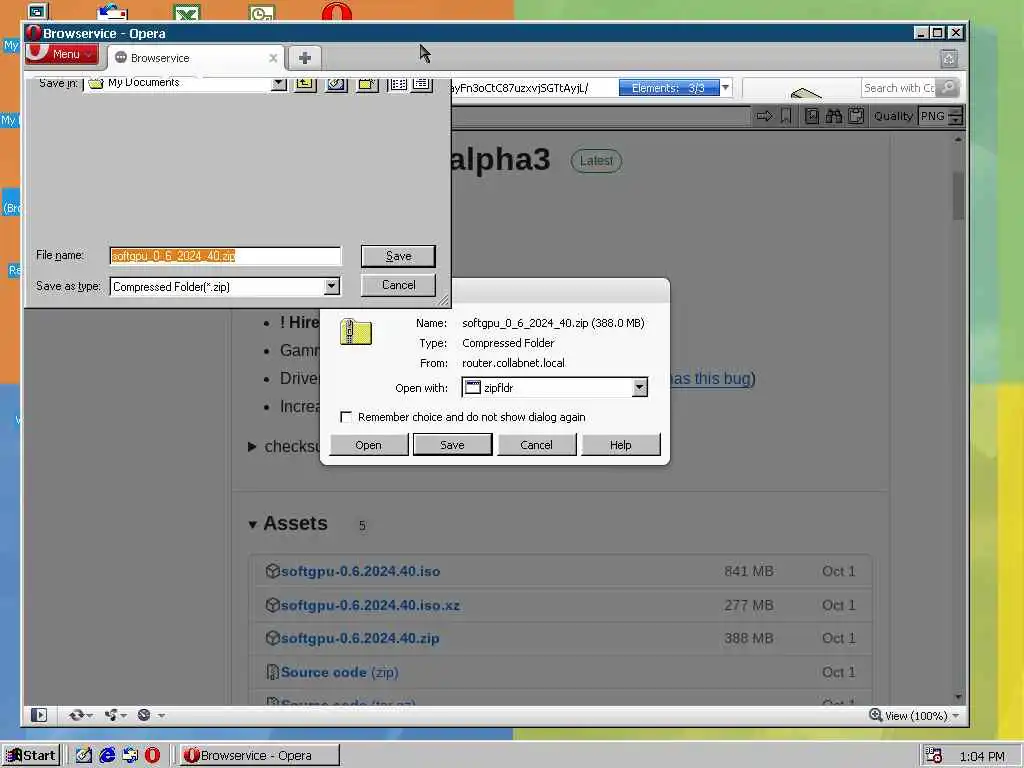The height and width of the screenshot is (768, 1024).
Task: Click the Elements 3/3 progress bar
Action: [669, 88]
